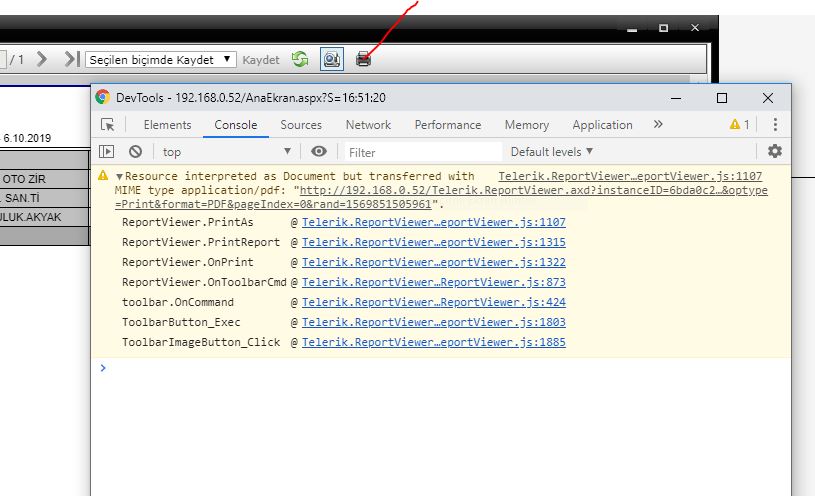Open source link for ReportViewer.OnPrint js:1322

433,262
